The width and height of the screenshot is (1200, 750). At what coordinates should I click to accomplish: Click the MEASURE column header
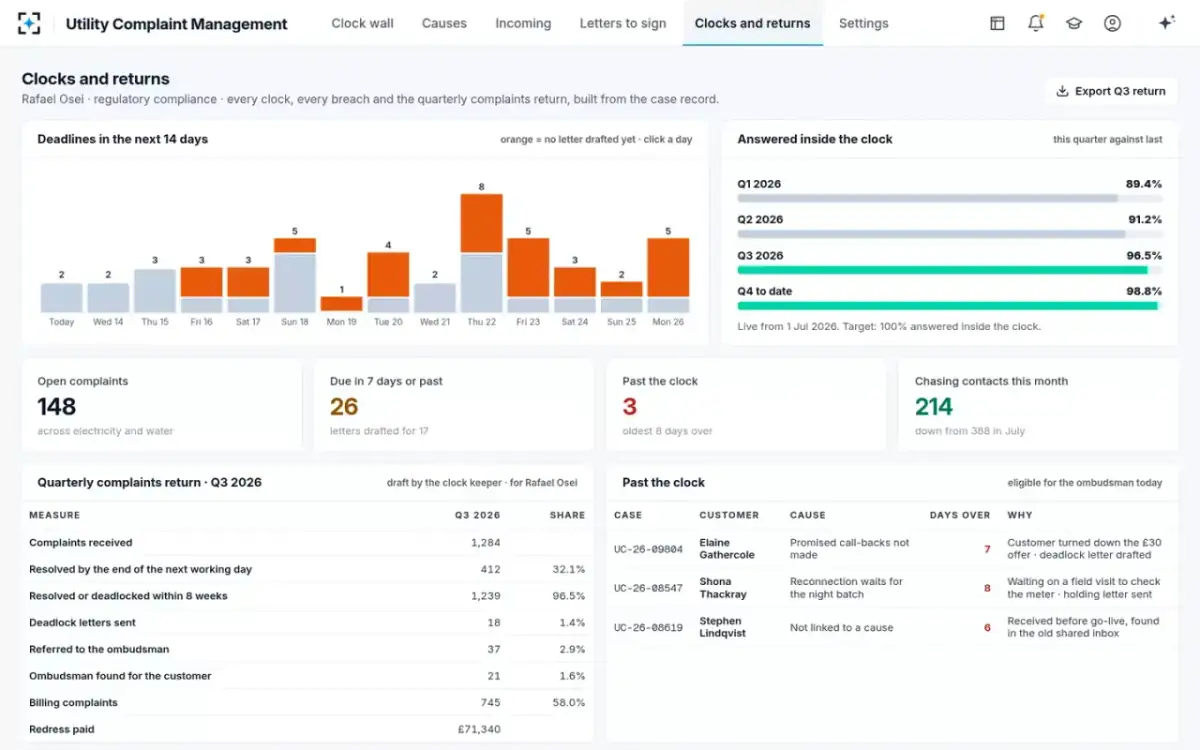pos(55,515)
